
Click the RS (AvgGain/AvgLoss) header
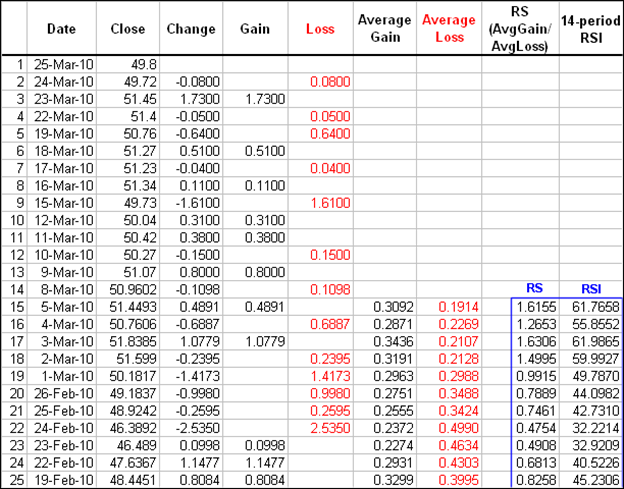(520, 29)
